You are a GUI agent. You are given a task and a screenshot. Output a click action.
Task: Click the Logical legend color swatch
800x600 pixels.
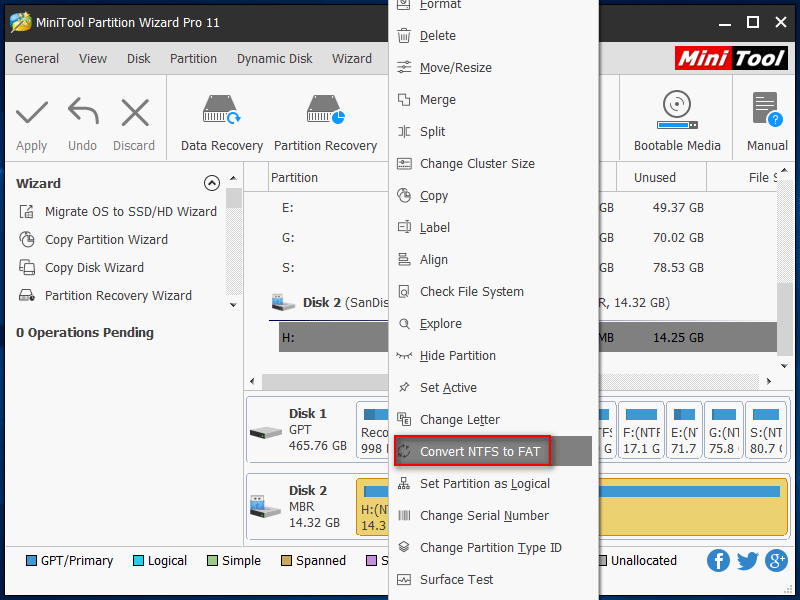[138, 561]
